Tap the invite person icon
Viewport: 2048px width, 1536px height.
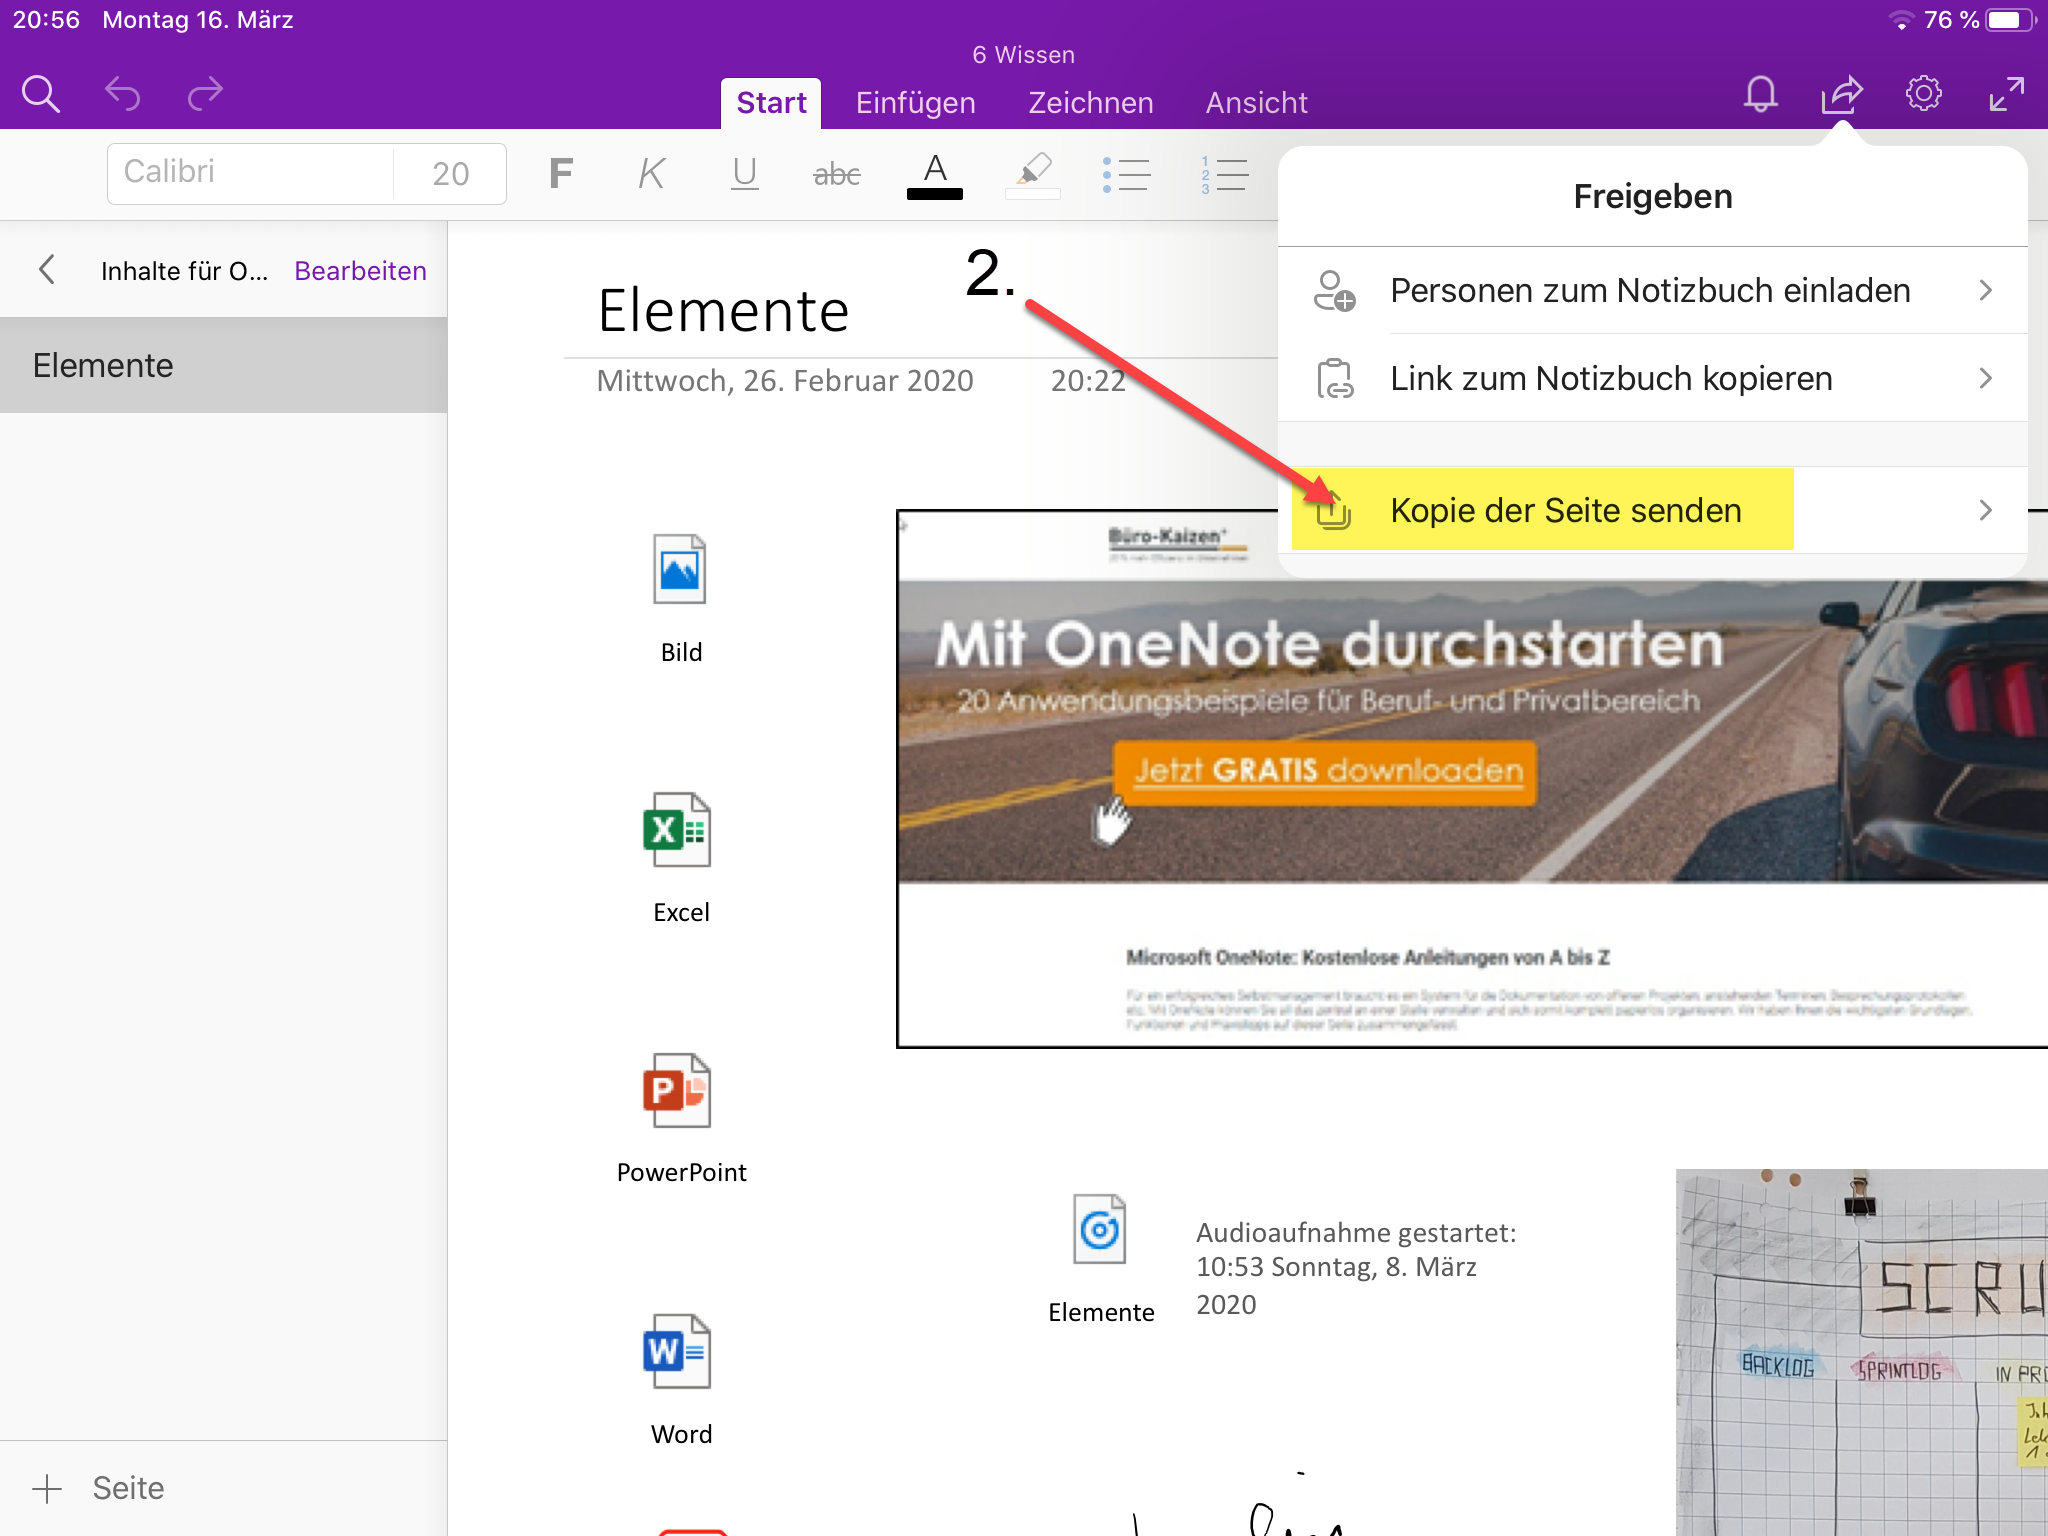tap(1334, 291)
